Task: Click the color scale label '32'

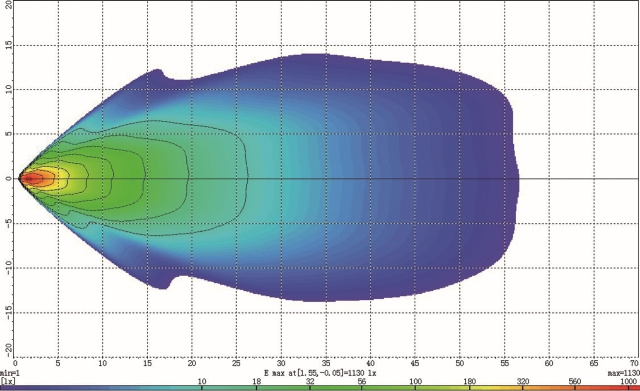Action: [x=310, y=381]
